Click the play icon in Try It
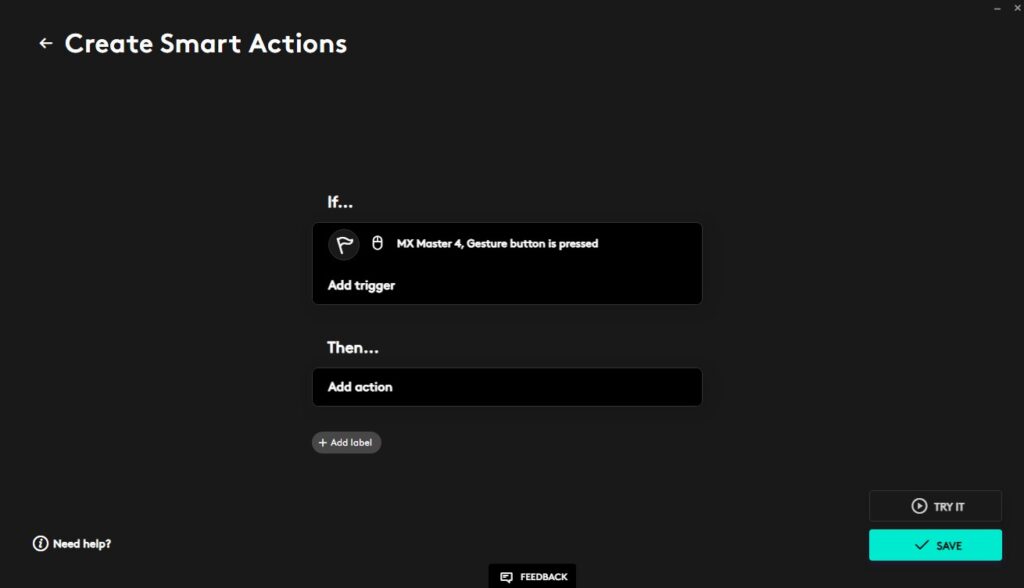1024x588 pixels. point(919,506)
